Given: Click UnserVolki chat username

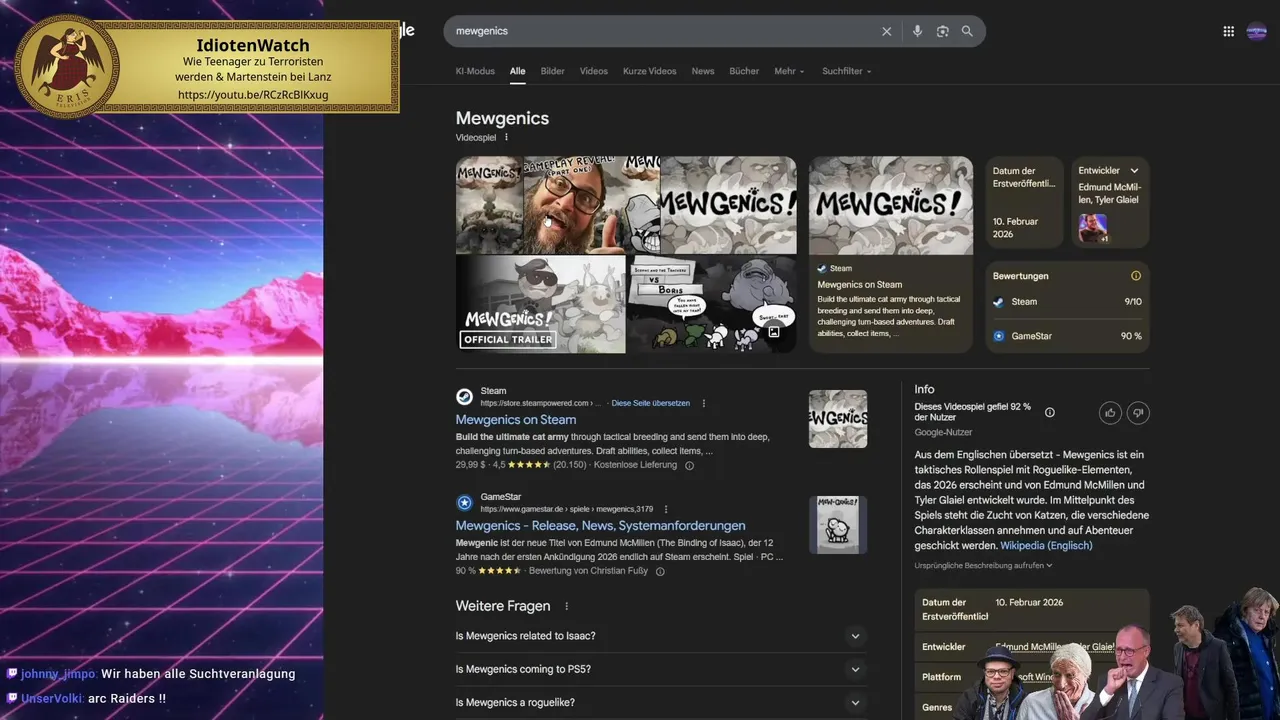Looking at the screenshot, I should pyautogui.click(x=52, y=698).
